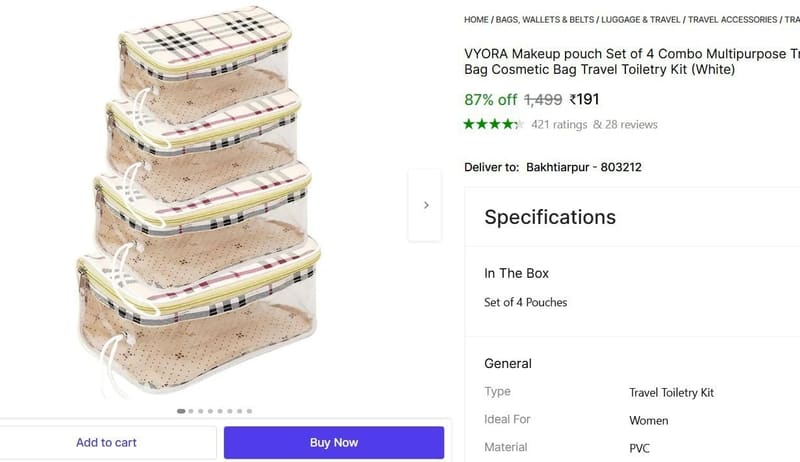The width and height of the screenshot is (800, 462).
Task: Open HOME breadcrumb link
Action: (x=476, y=20)
